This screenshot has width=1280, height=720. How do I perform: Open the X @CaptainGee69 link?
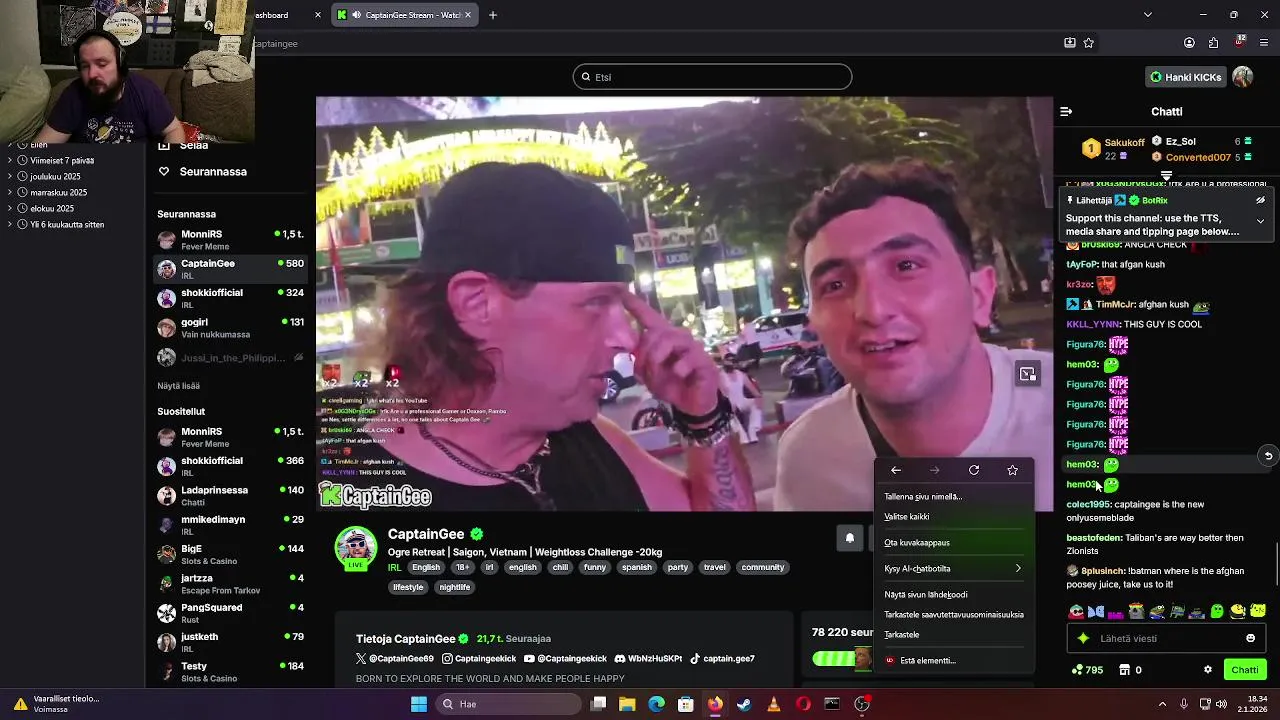(x=394, y=659)
